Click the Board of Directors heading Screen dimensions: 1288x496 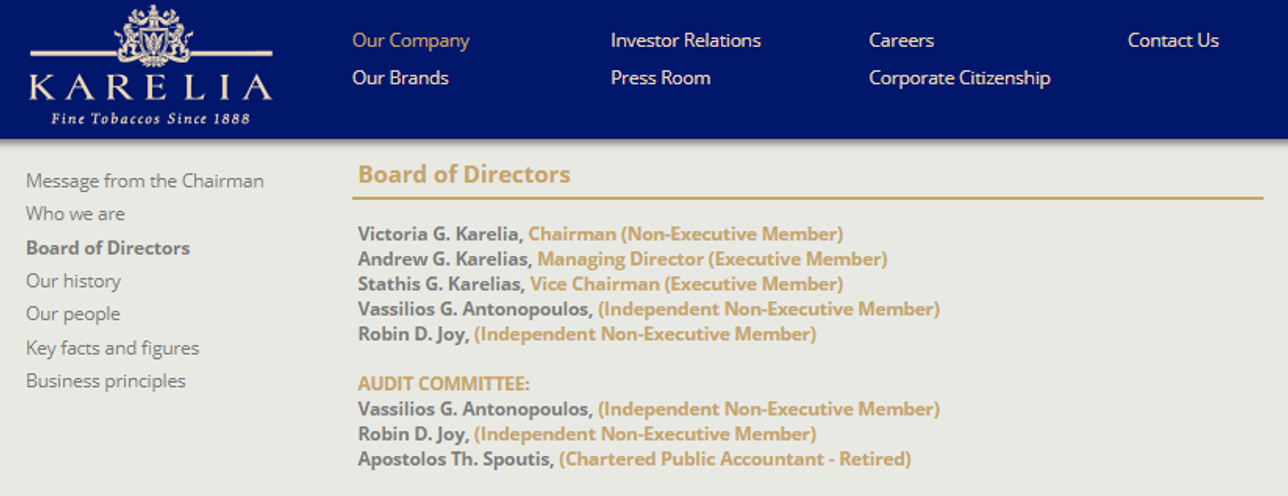click(464, 174)
